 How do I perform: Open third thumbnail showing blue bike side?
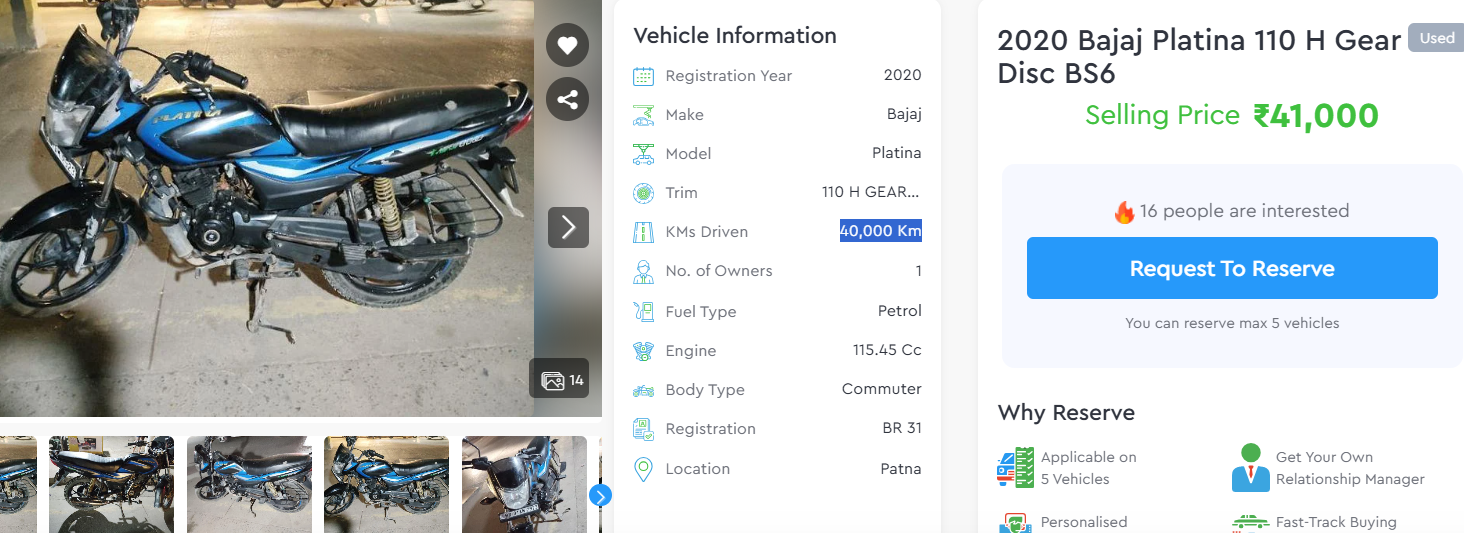pyautogui.click(x=249, y=484)
